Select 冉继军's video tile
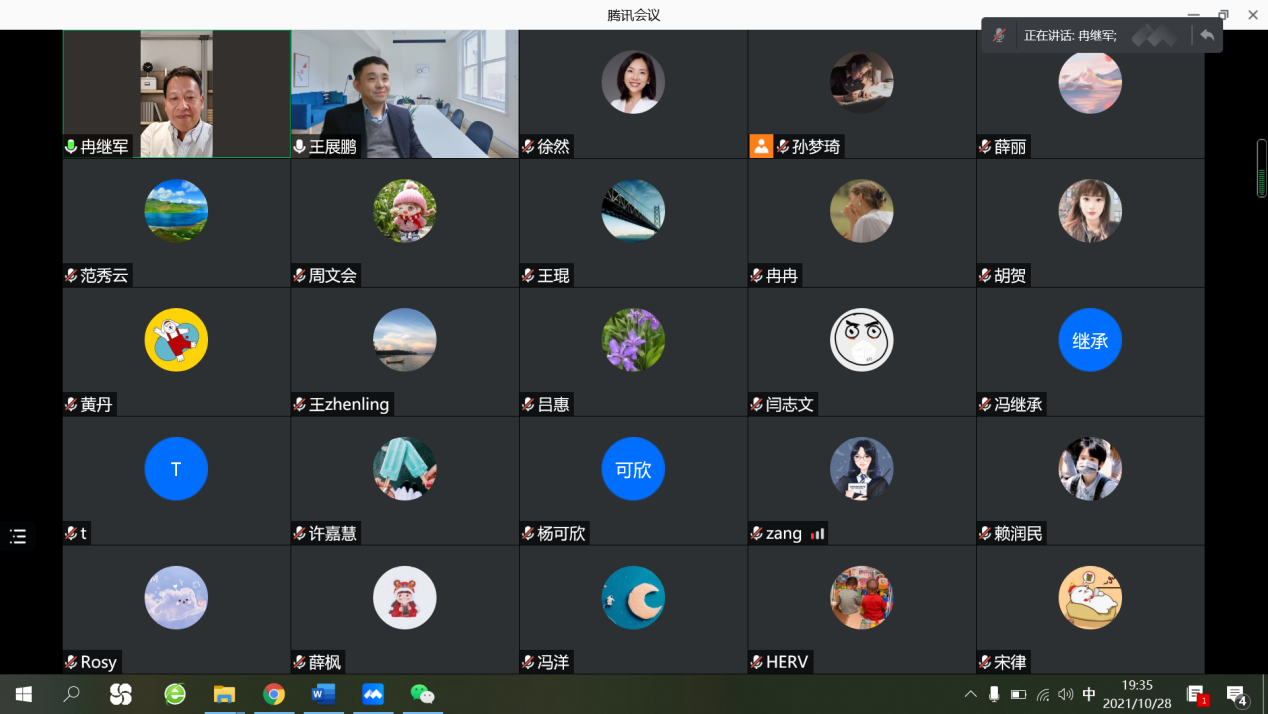The width and height of the screenshot is (1268, 714). (x=177, y=94)
